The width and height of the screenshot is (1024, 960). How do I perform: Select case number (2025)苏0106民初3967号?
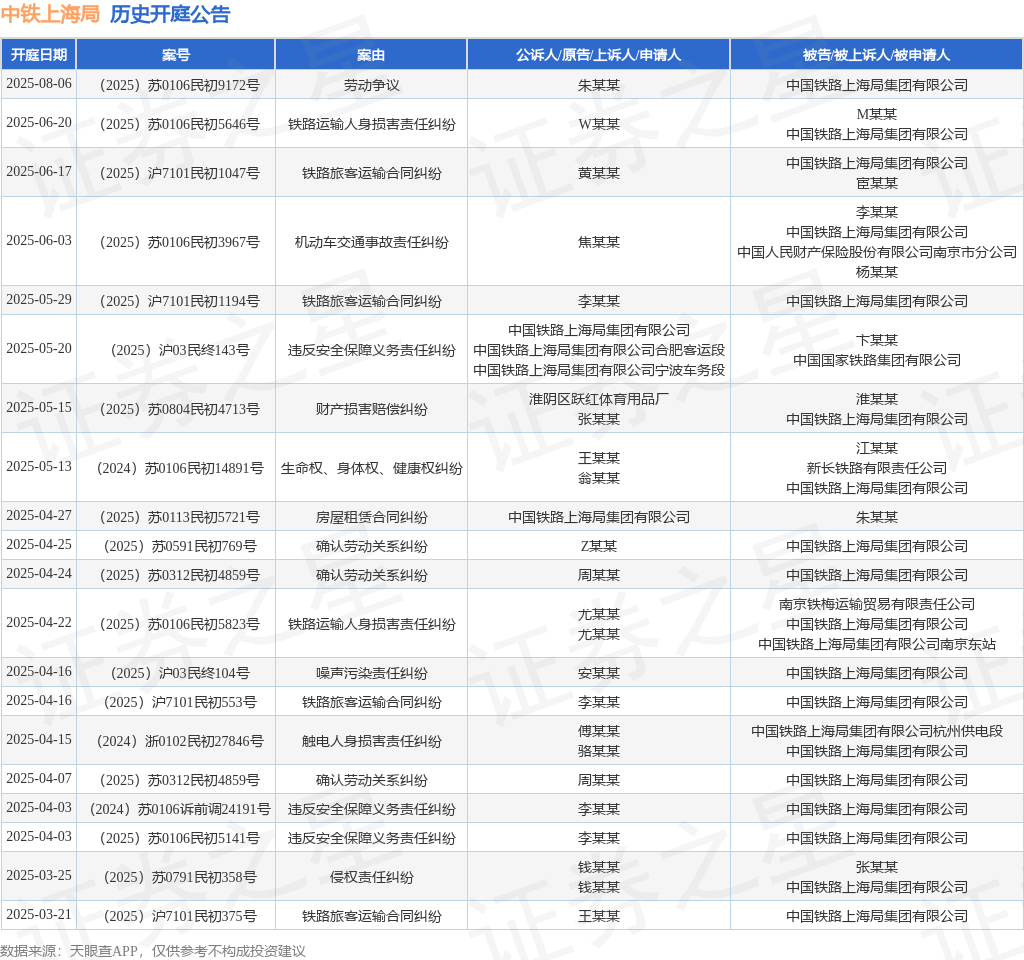[180, 242]
